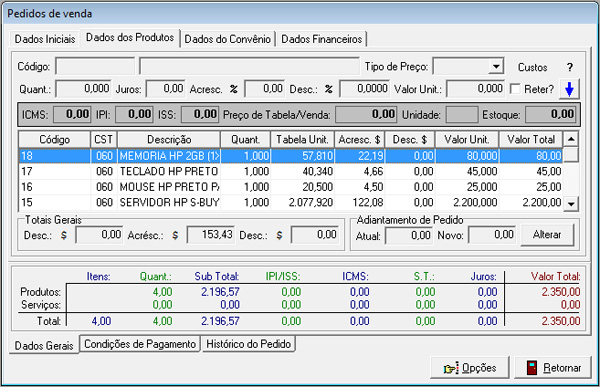Open Condições de Pagamento tab
The height and width of the screenshot is (387, 600).
(x=140, y=344)
